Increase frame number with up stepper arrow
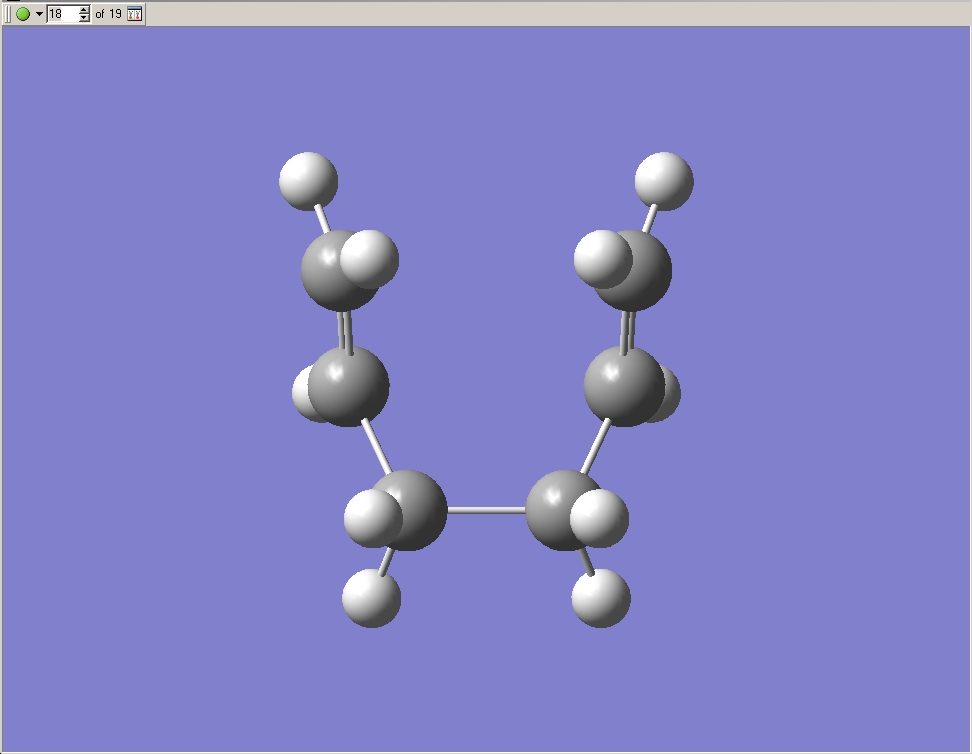 (x=84, y=10)
